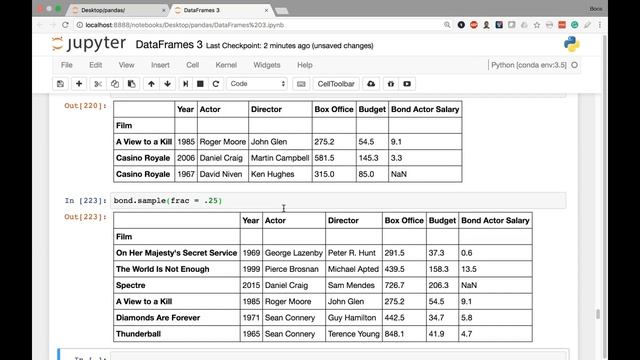
Task: Open a new browser tab
Action: pyautogui.click(x=282, y=11)
